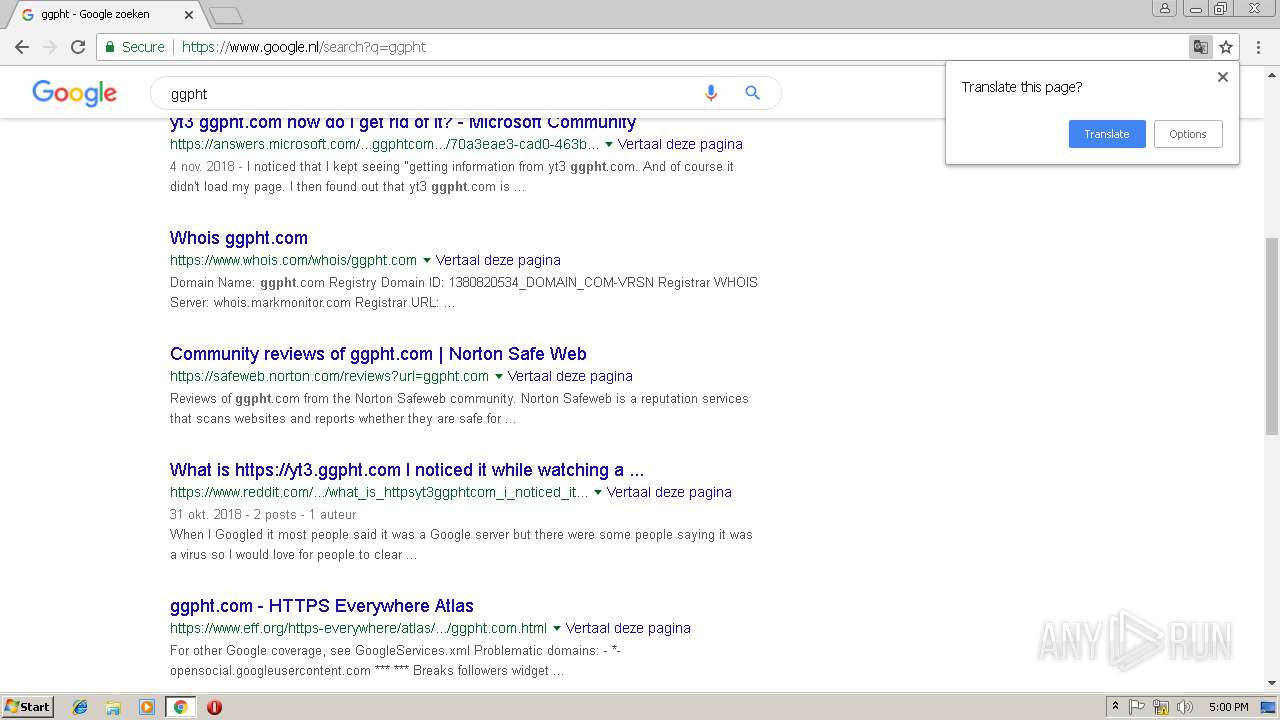Open the Microsoft Community yt3 ggpht.com result

click(403, 122)
